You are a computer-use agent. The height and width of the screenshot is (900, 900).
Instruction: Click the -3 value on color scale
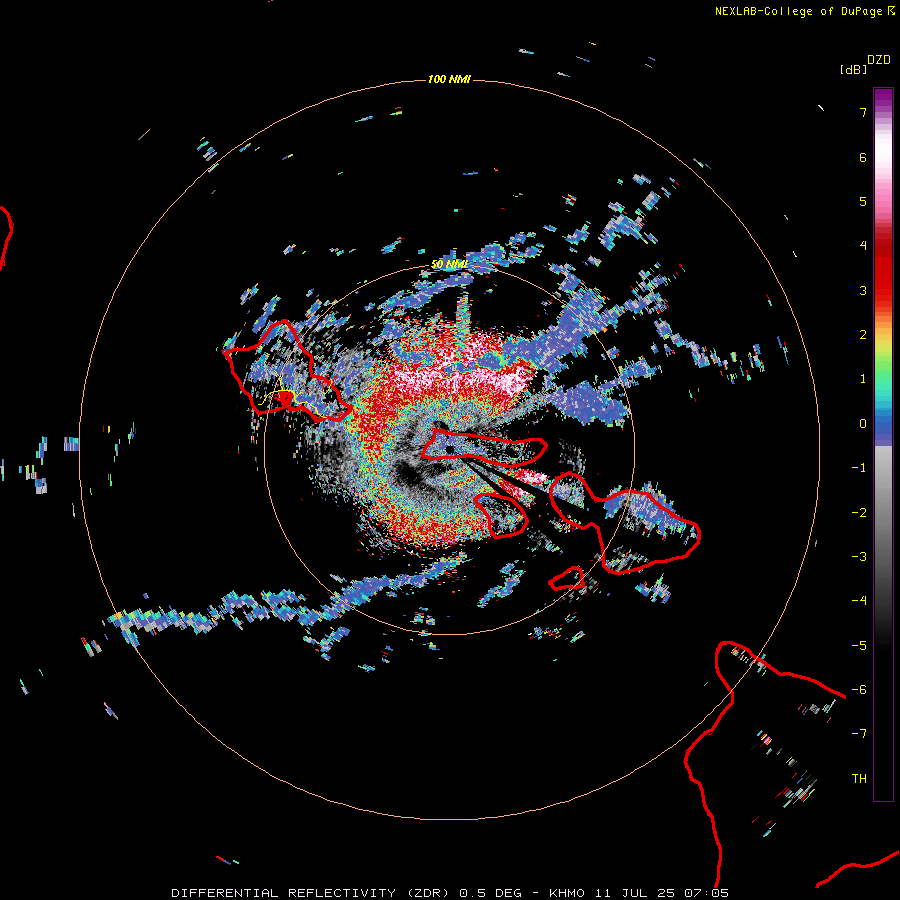click(x=859, y=557)
